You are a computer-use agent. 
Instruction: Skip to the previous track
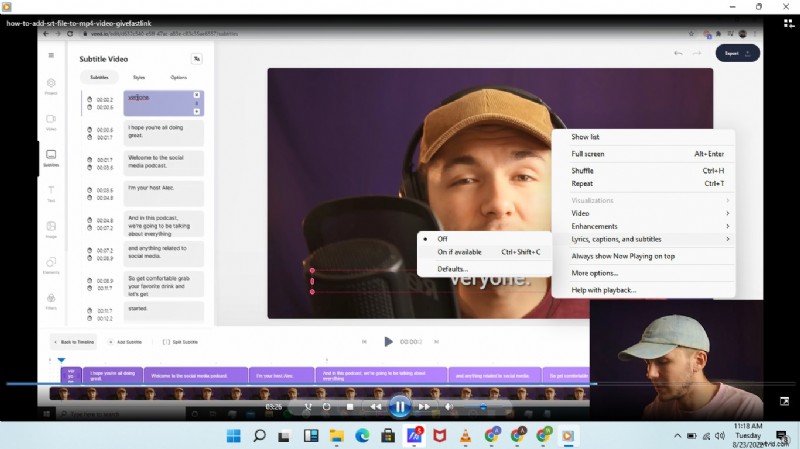point(375,407)
